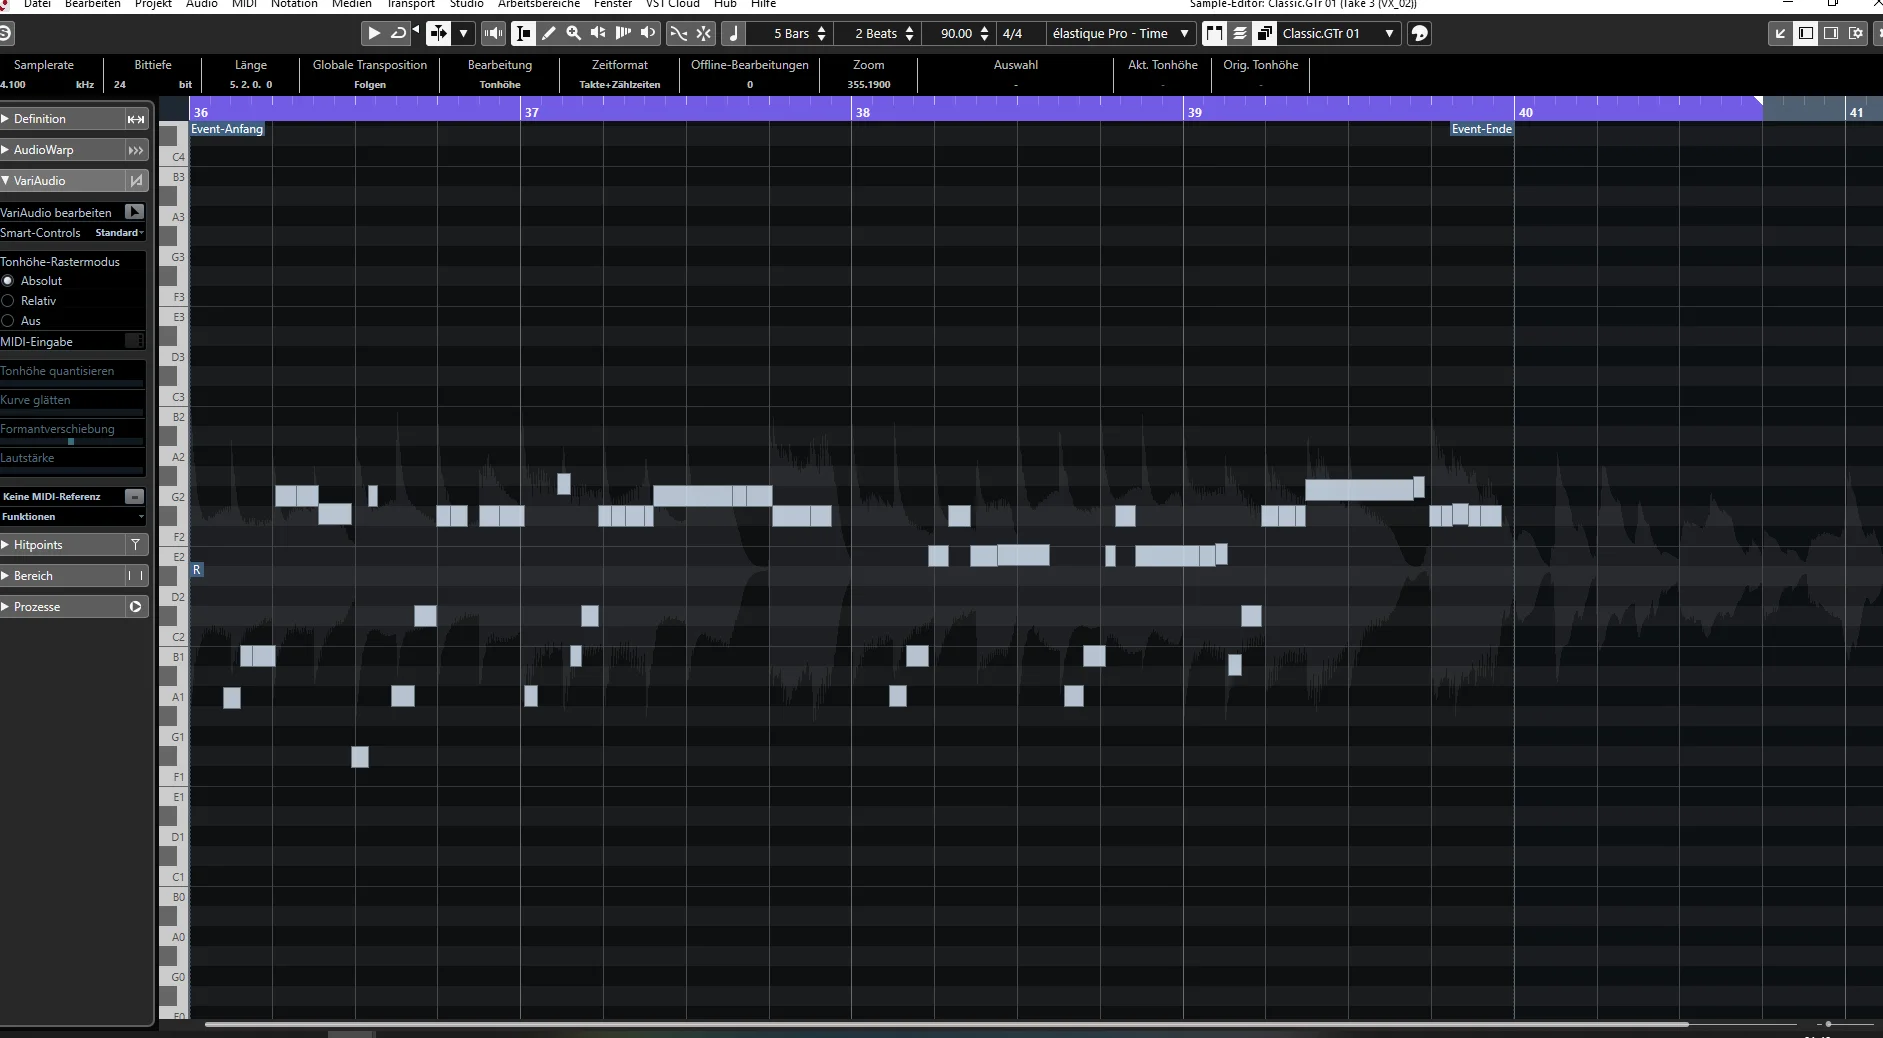
Task: Click the musical mode note icon
Action: (x=734, y=33)
